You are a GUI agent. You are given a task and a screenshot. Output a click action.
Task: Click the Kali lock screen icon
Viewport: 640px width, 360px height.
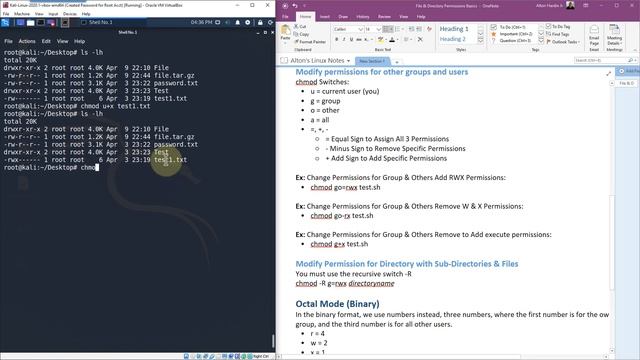click(260, 22)
